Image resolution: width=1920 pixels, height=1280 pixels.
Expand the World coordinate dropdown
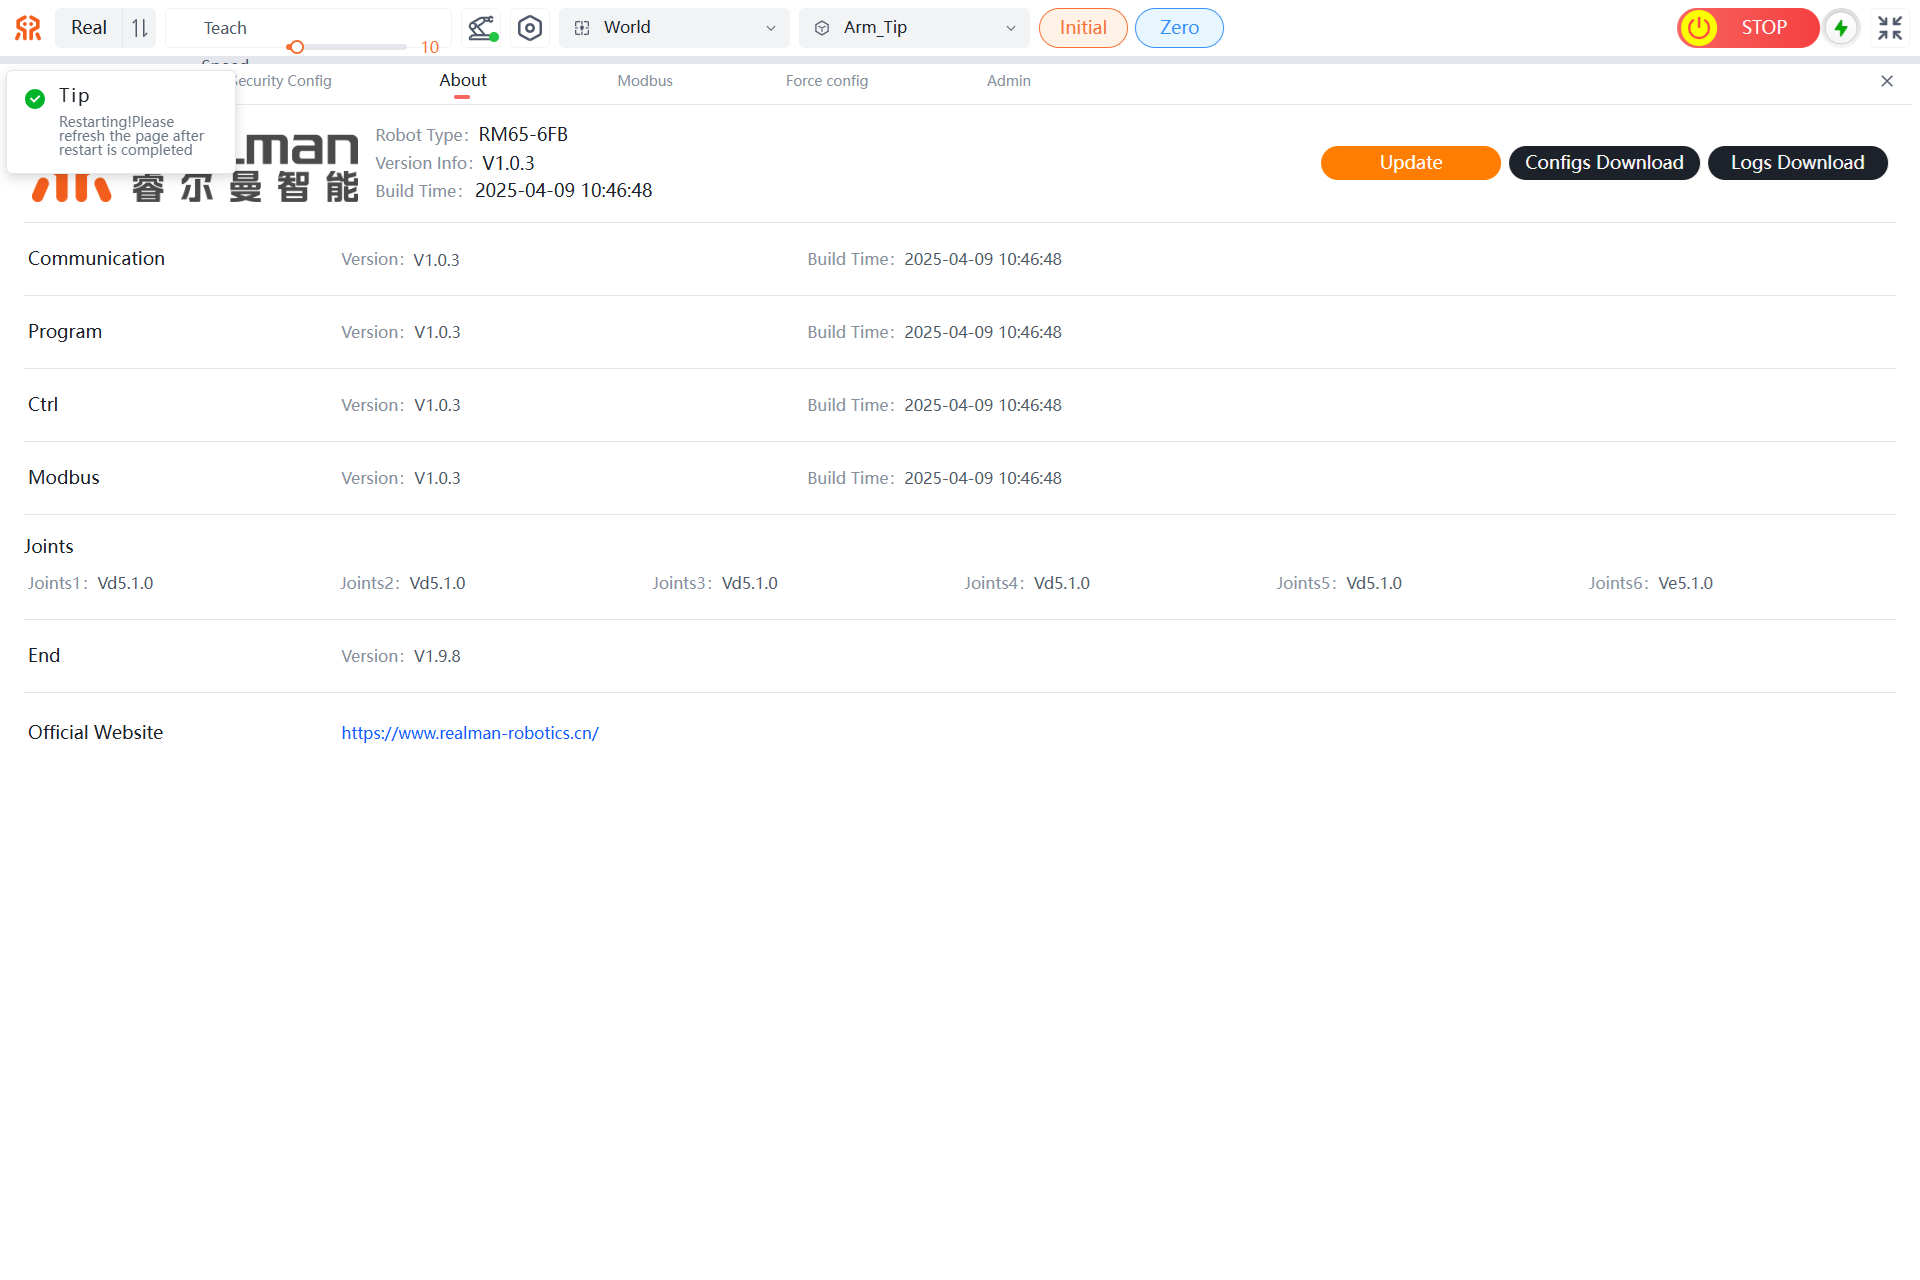(x=675, y=28)
